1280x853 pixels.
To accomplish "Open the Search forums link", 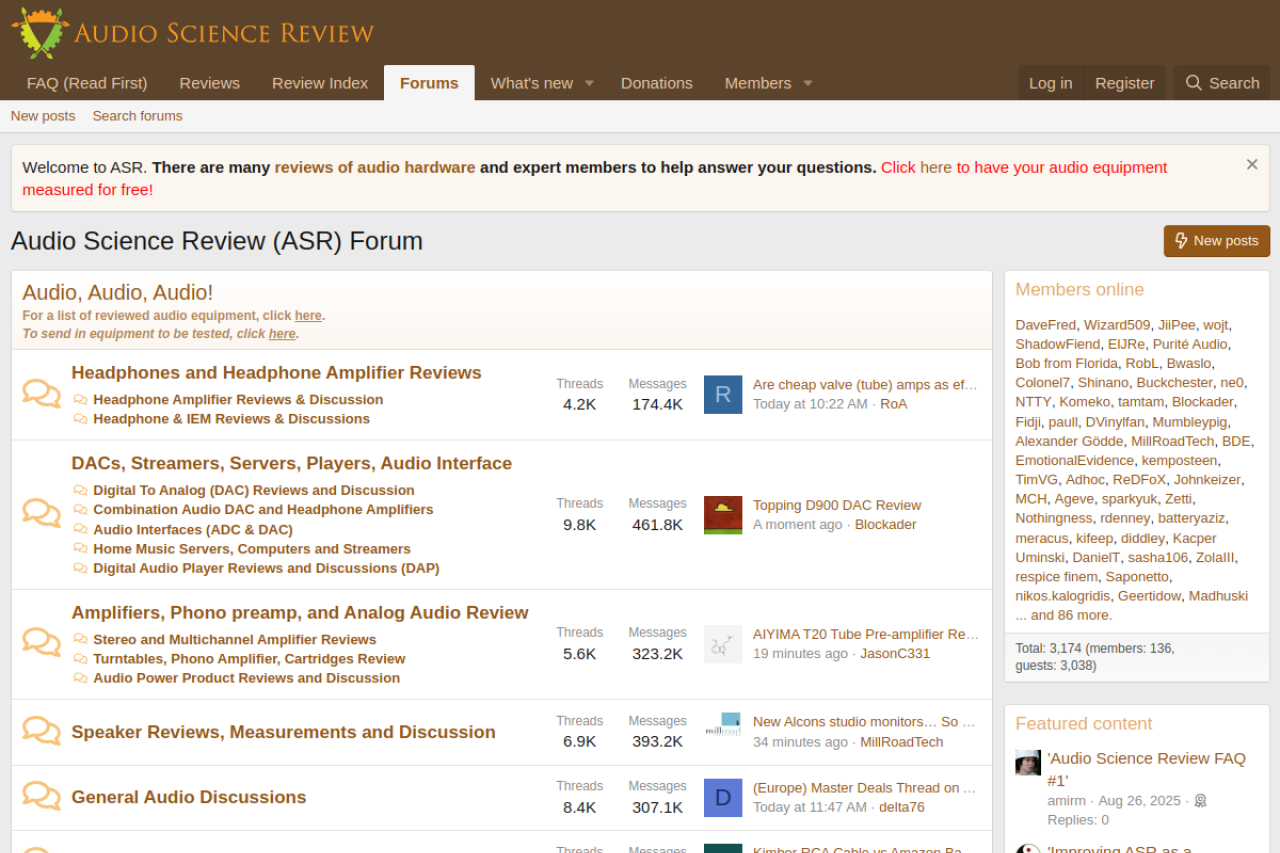I will (x=137, y=116).
